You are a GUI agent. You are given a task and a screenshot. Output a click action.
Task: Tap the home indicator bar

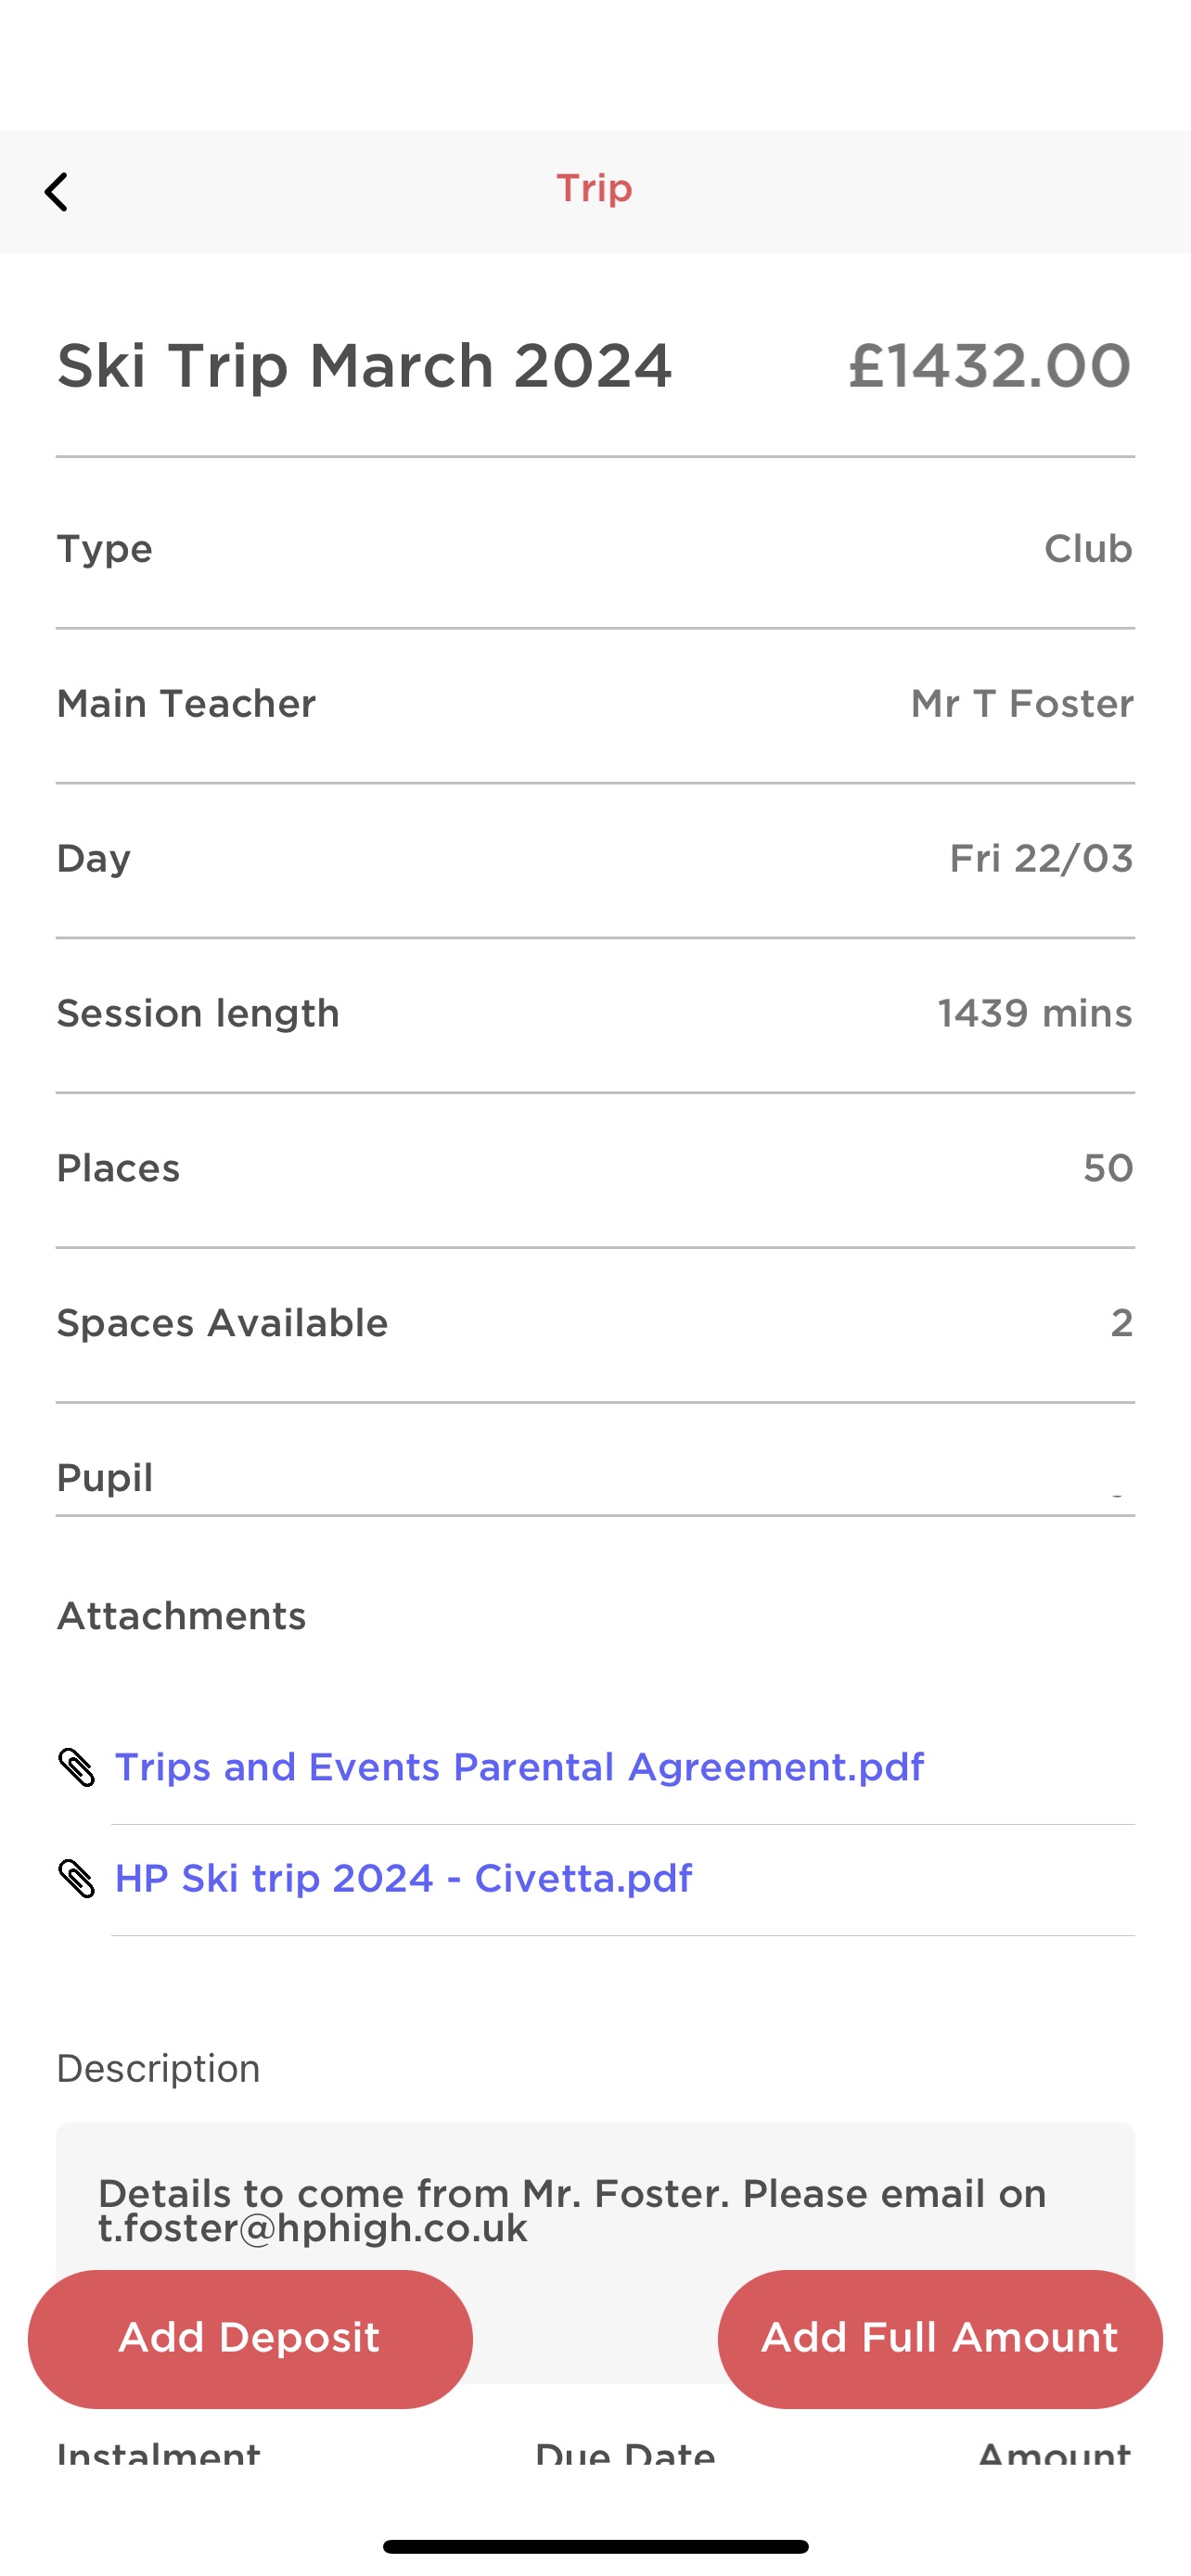pyautogui.click(x=595, y=2546)
